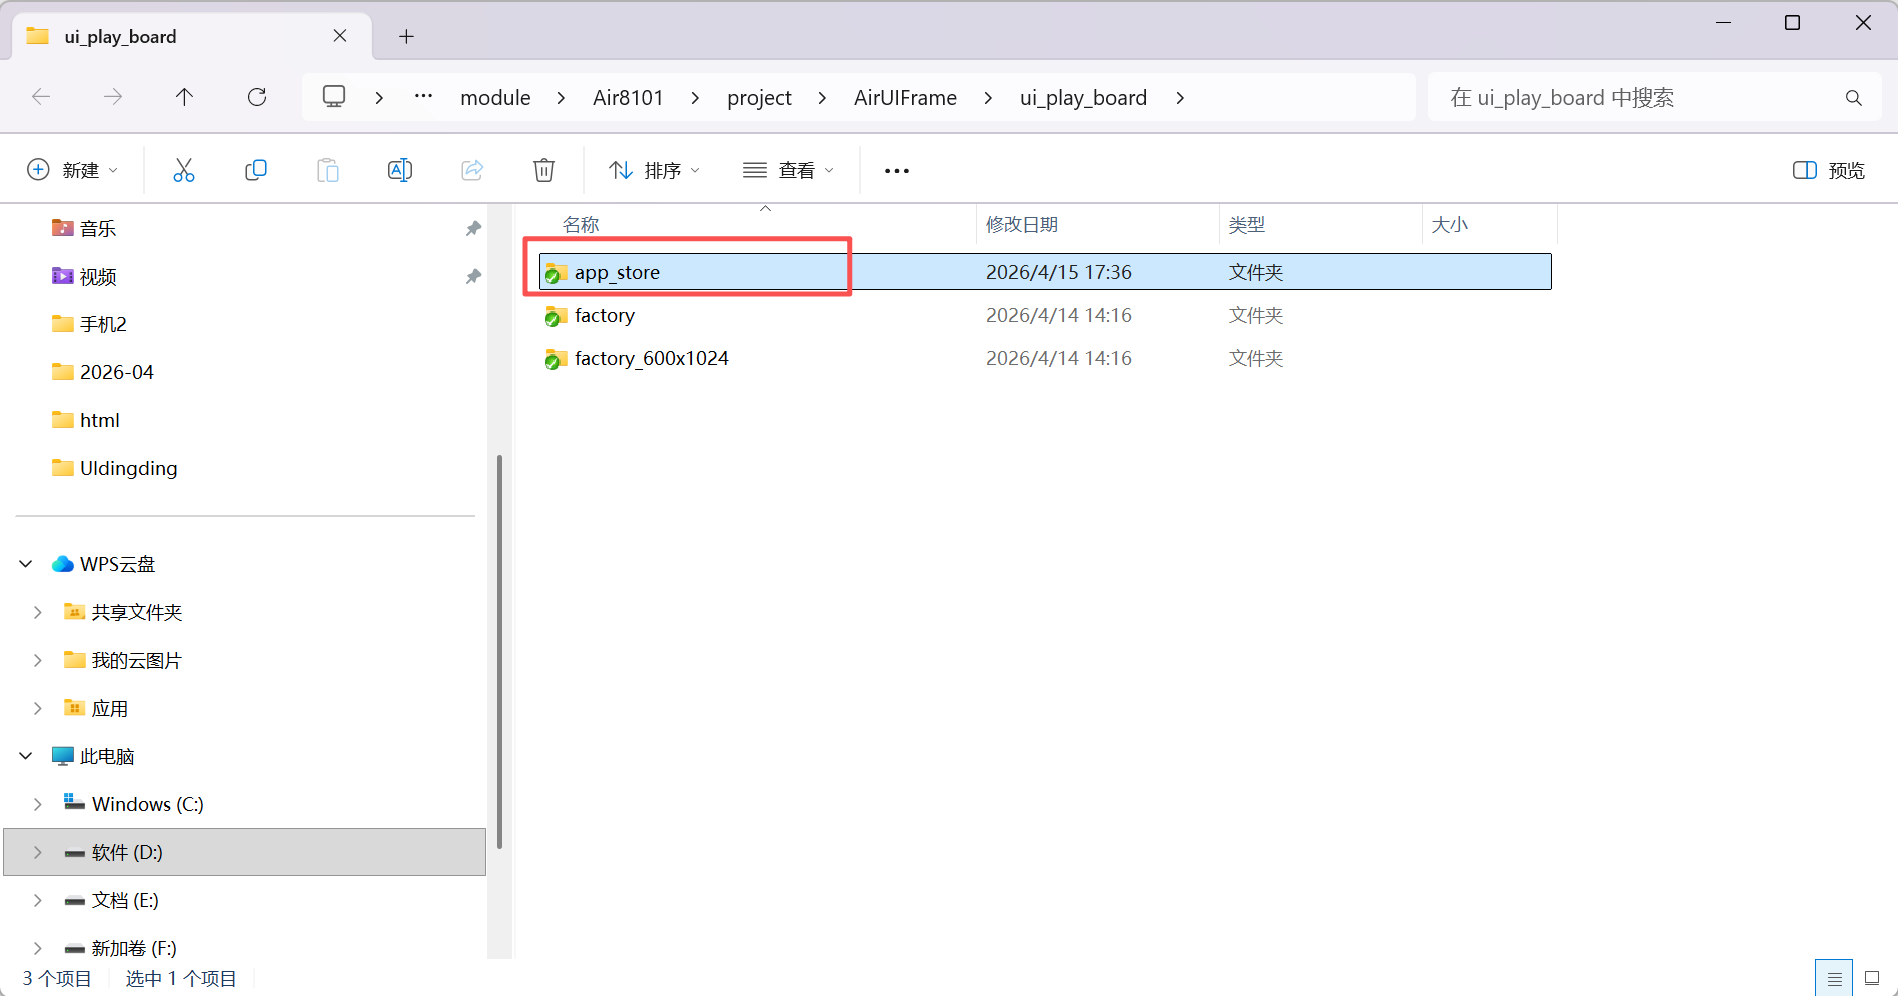Expand the 新加卷 (F:) drive node

click(38, 948)
